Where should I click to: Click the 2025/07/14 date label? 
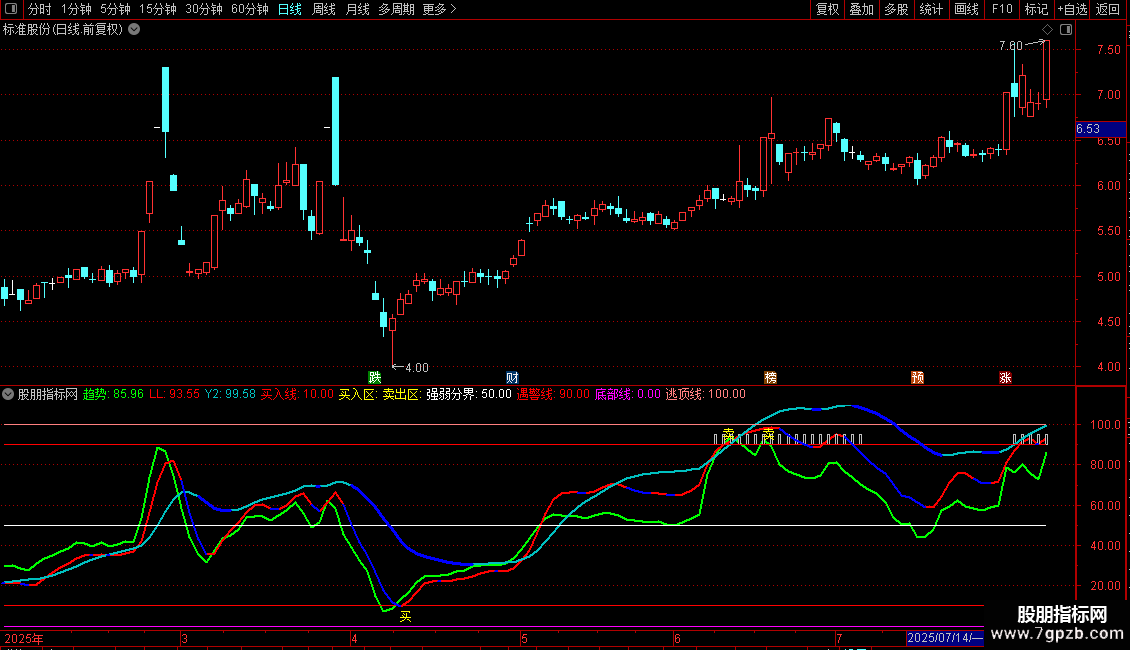click(x=944, y=638)
